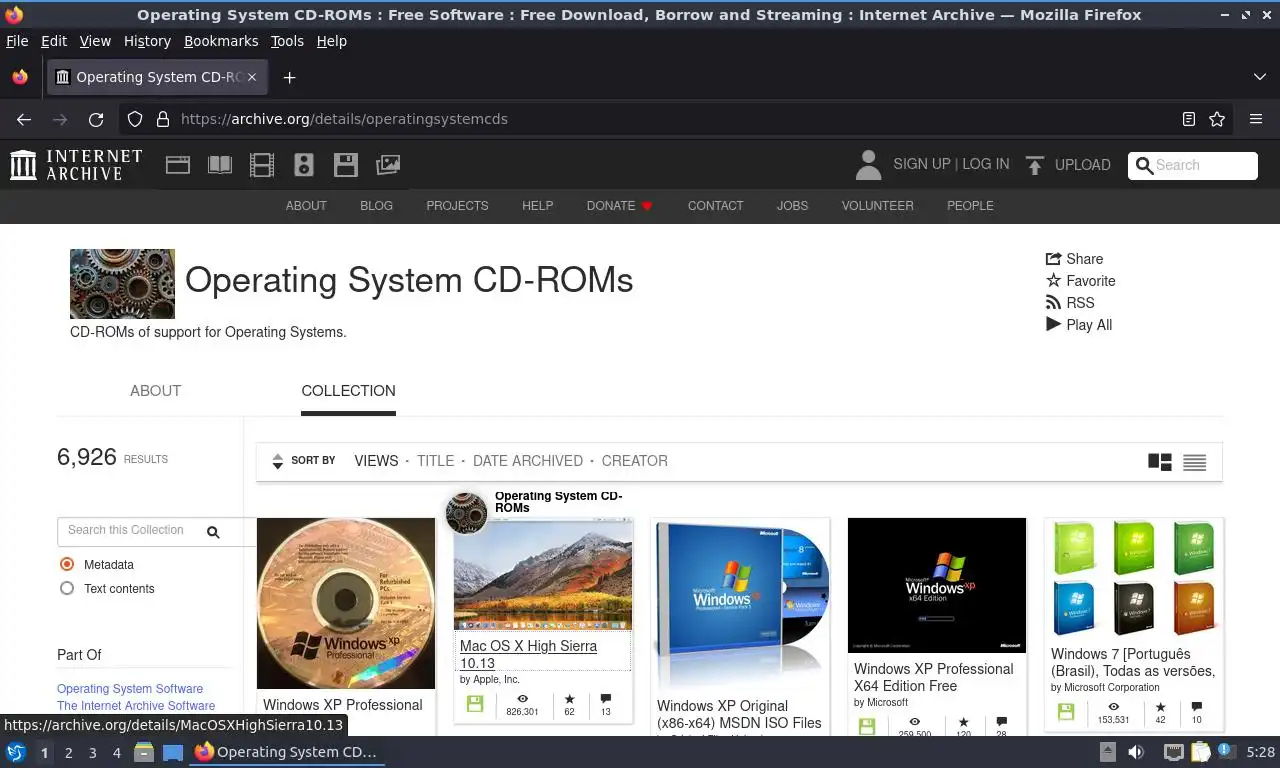Open tracking protection shield icon

(135, 119)
